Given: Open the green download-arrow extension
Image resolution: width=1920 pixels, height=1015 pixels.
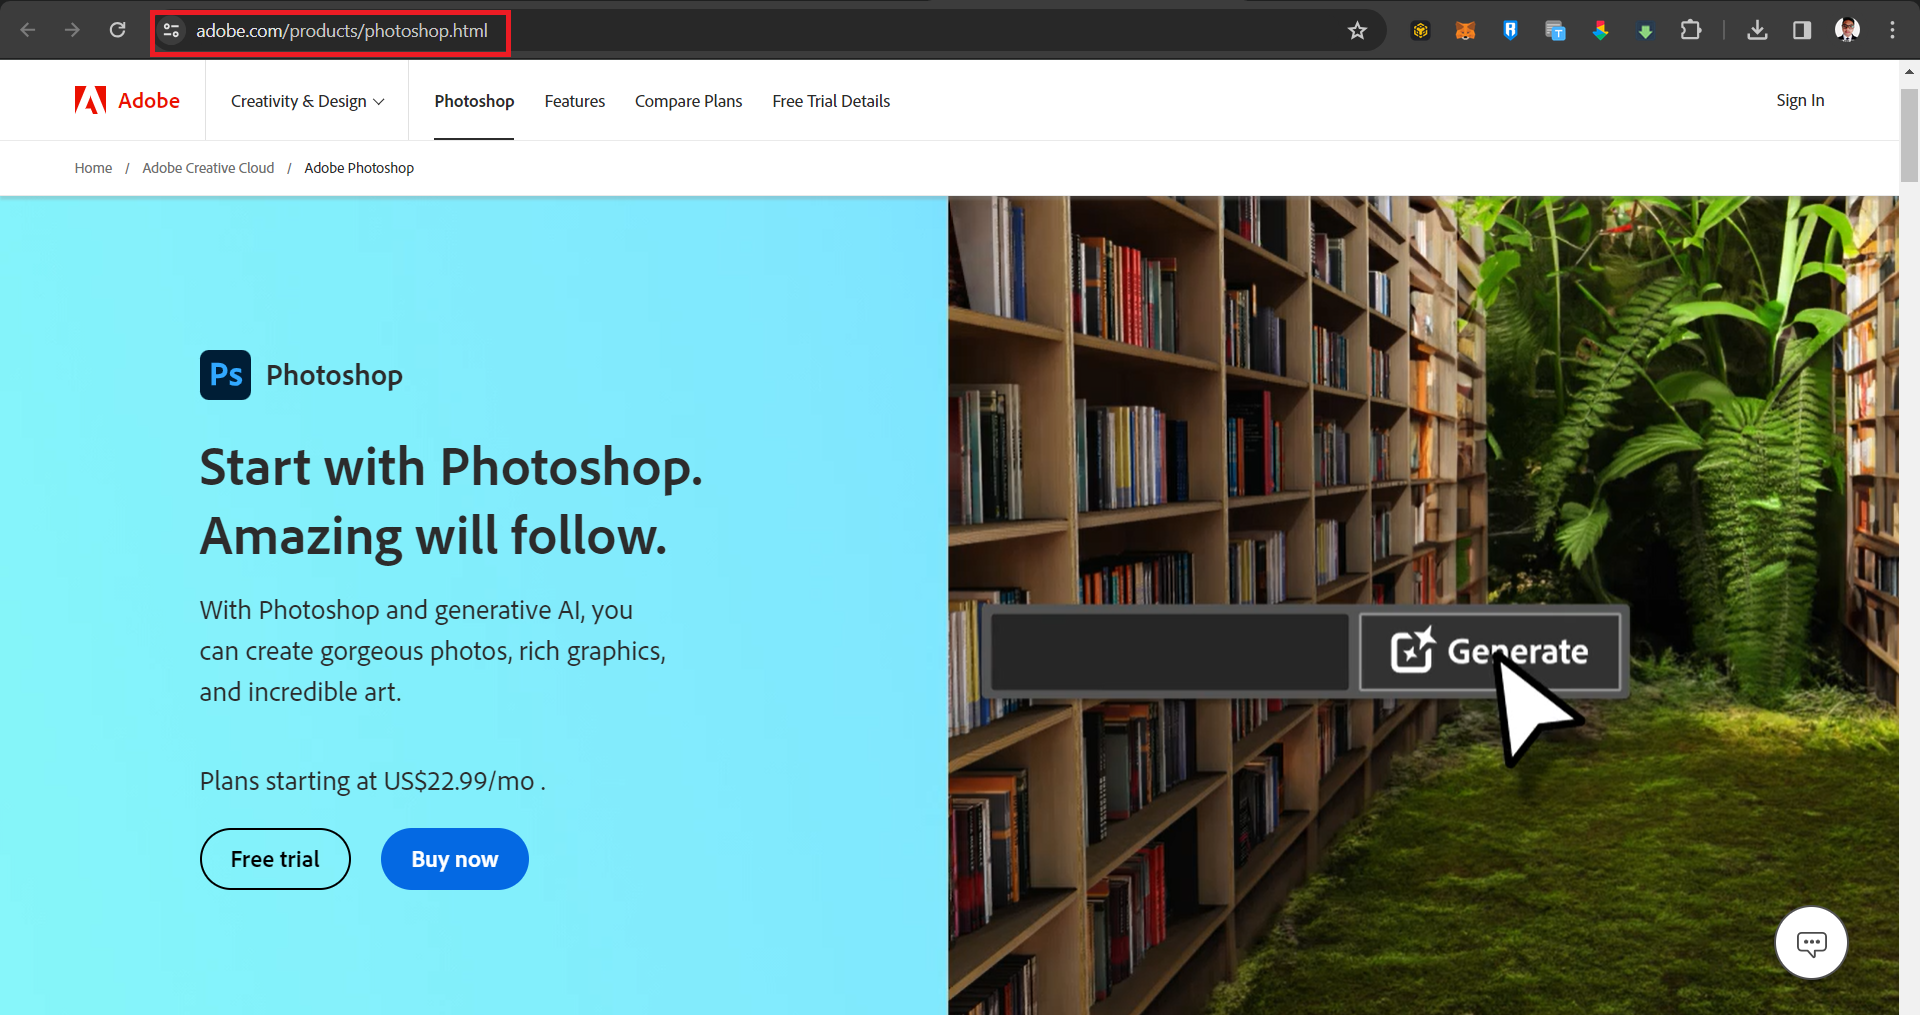Looking at the screenshot, I should pos(1645,30).
